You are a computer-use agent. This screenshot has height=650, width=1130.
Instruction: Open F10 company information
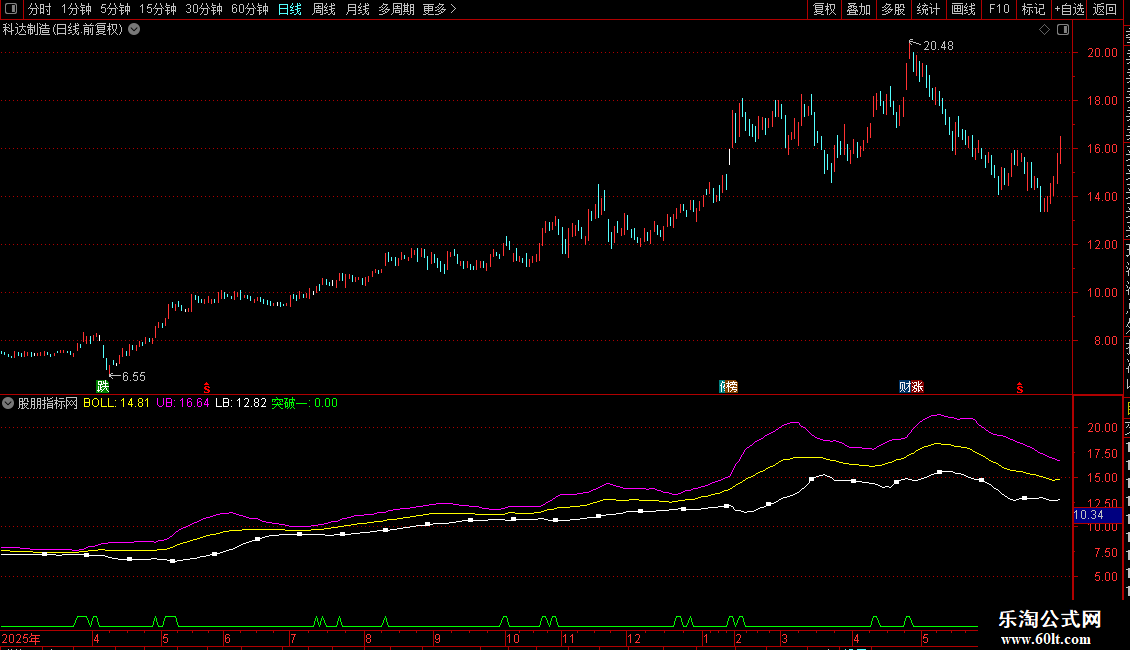click(999, 9)
